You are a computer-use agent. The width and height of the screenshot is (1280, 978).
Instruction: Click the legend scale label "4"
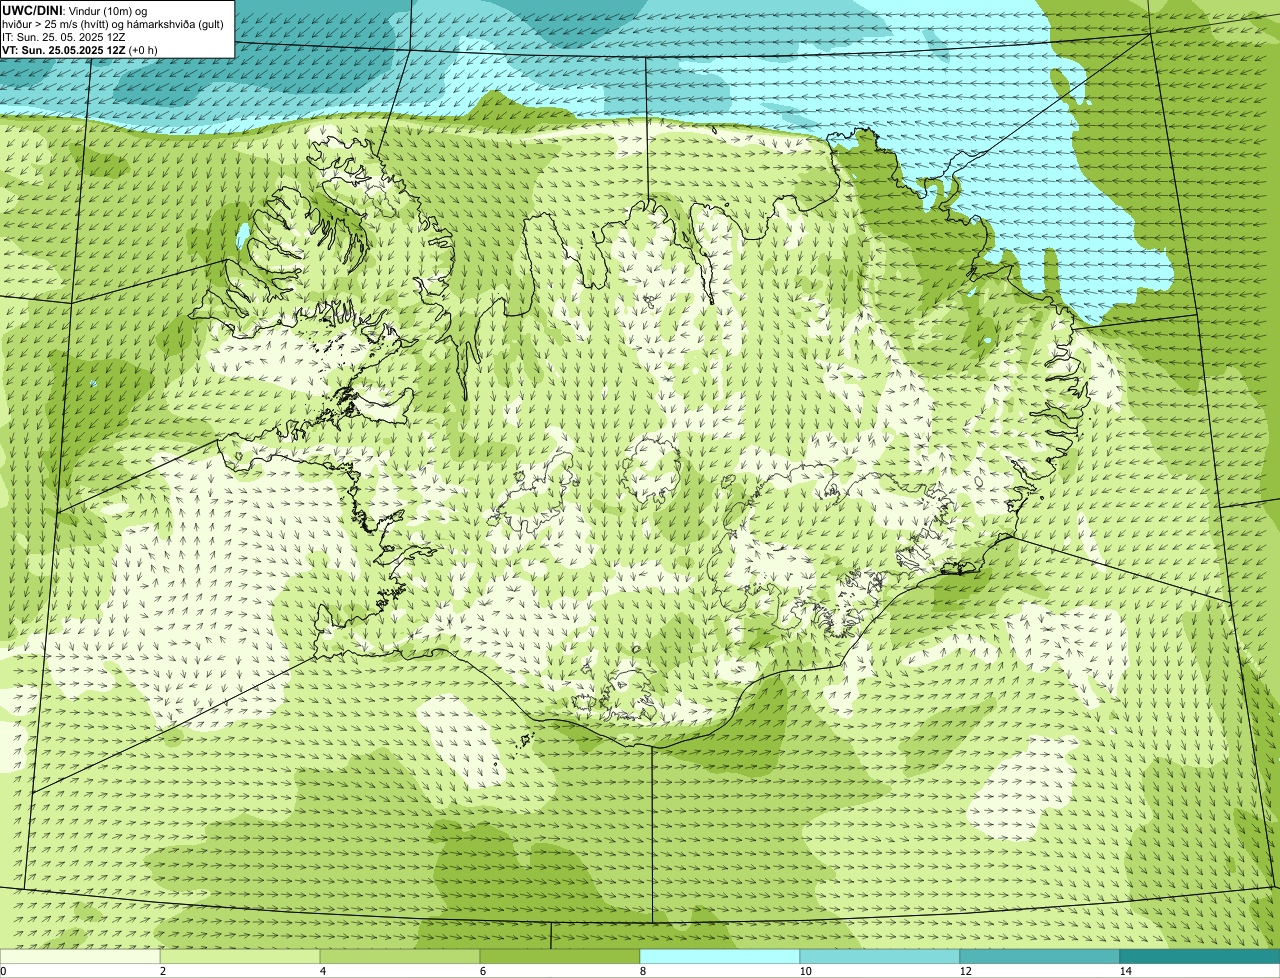coord(322,971)
